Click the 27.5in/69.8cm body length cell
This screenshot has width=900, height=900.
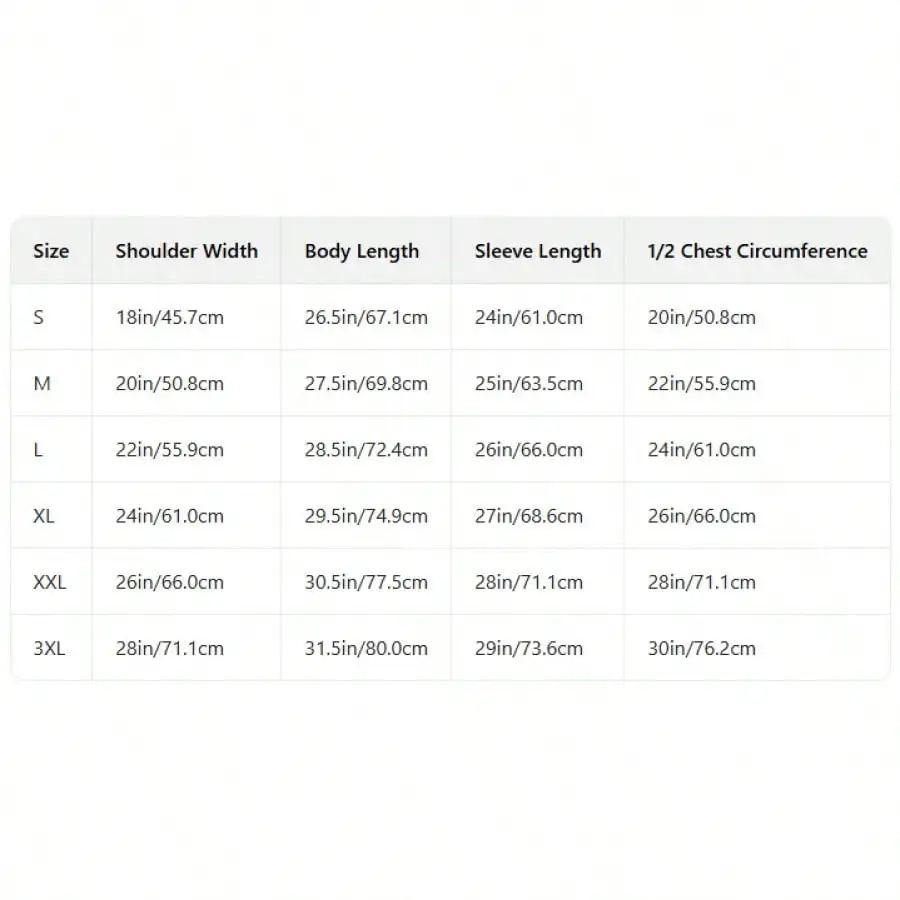(366, 383)
